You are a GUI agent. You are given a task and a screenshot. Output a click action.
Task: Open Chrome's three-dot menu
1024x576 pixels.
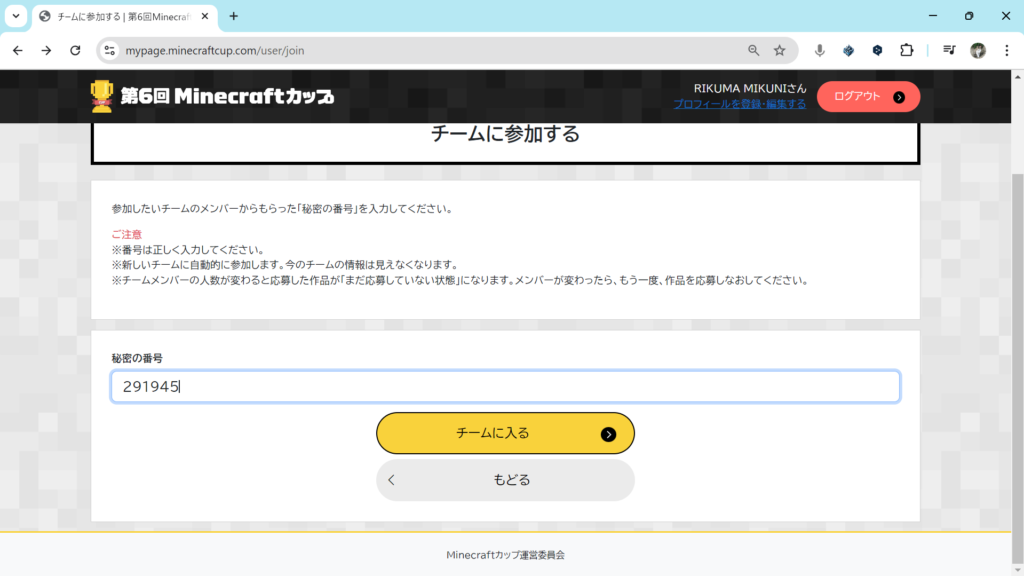pyautogui.click(x=1006, y=50)
